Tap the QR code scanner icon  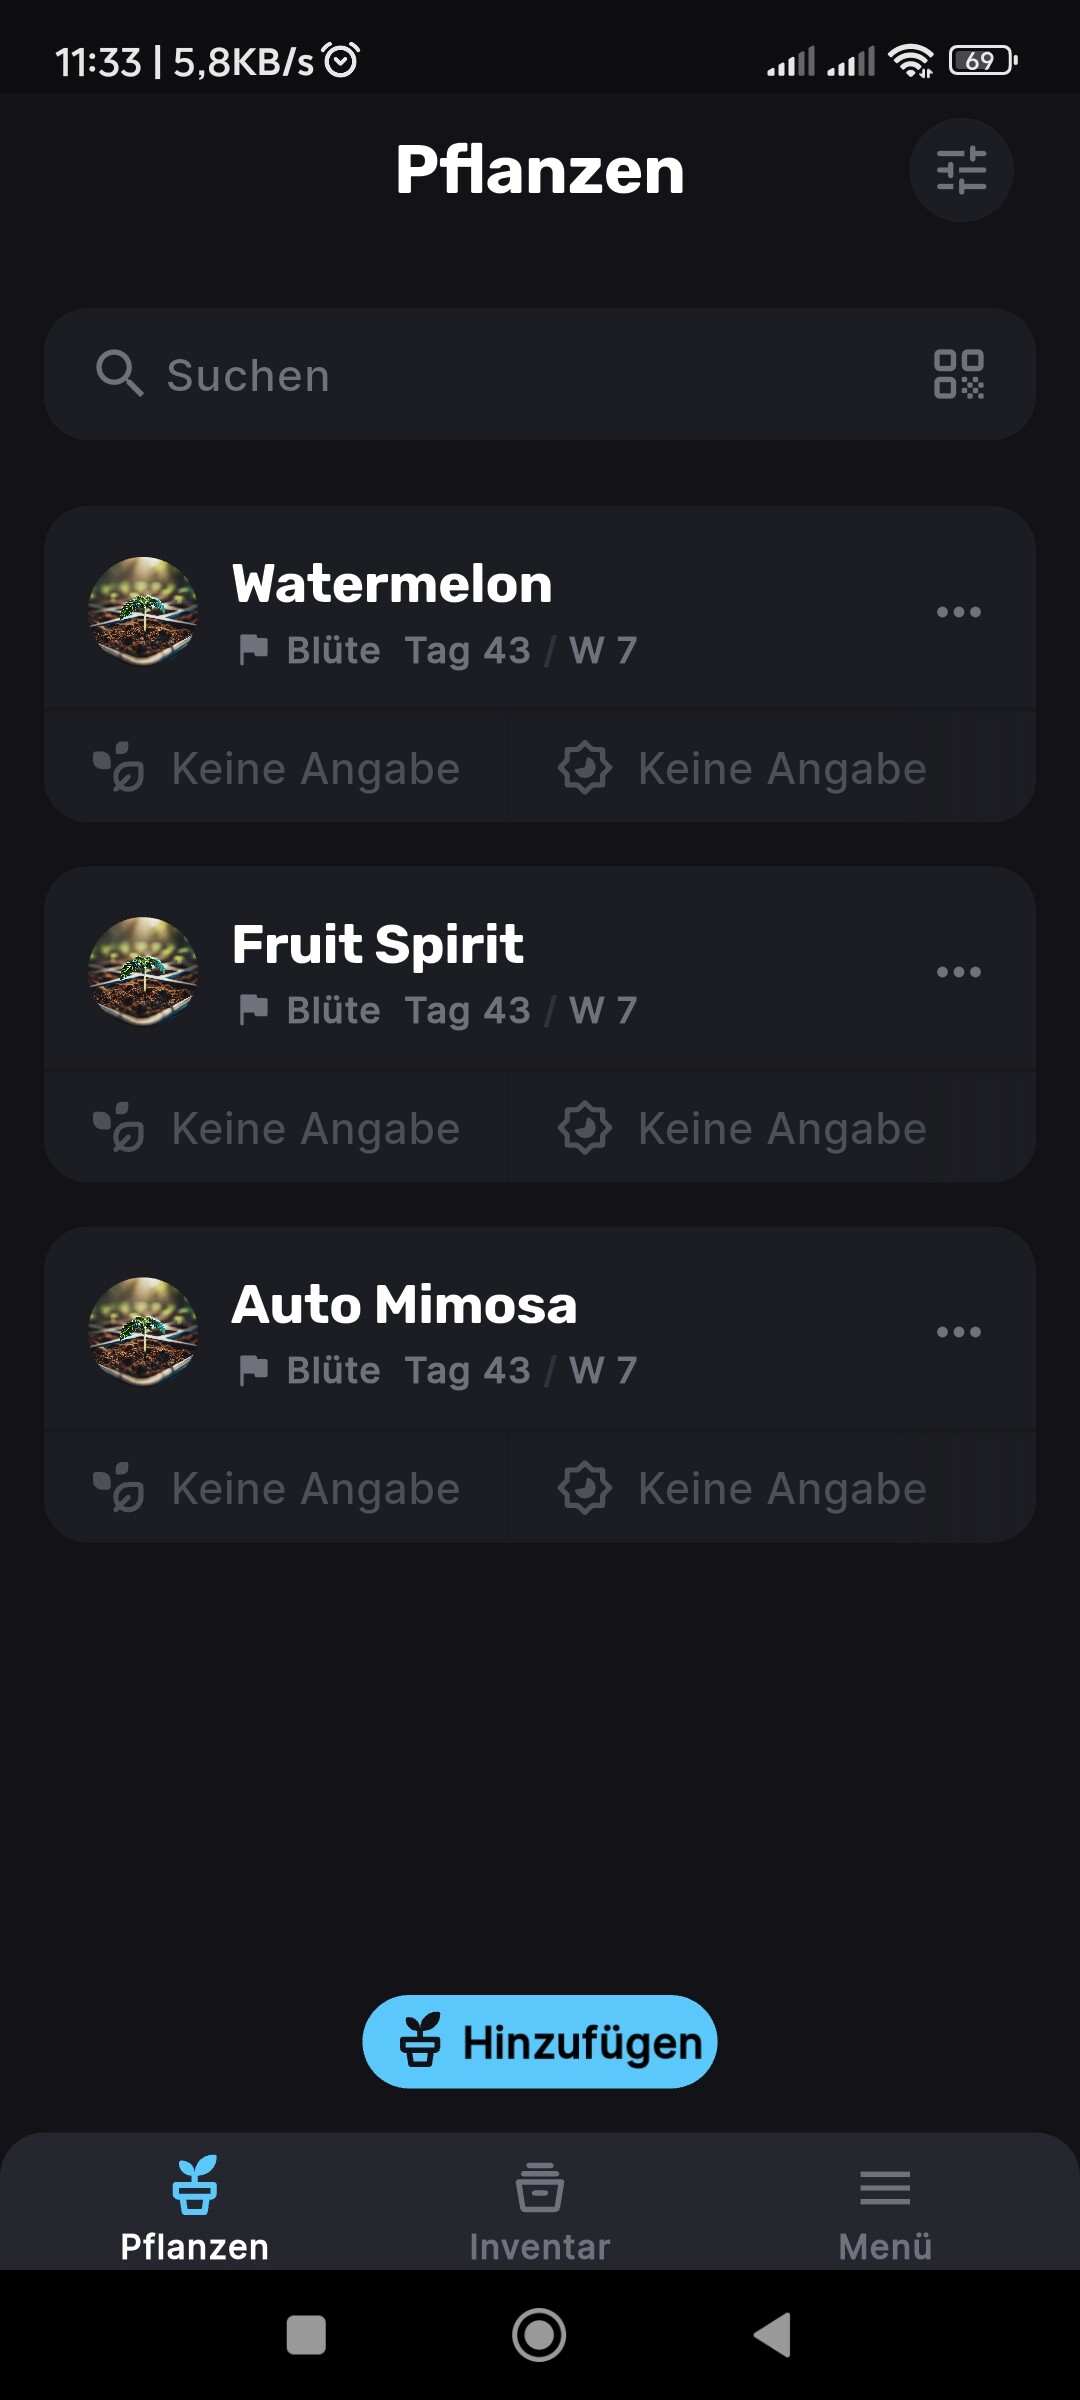[958, 374]
